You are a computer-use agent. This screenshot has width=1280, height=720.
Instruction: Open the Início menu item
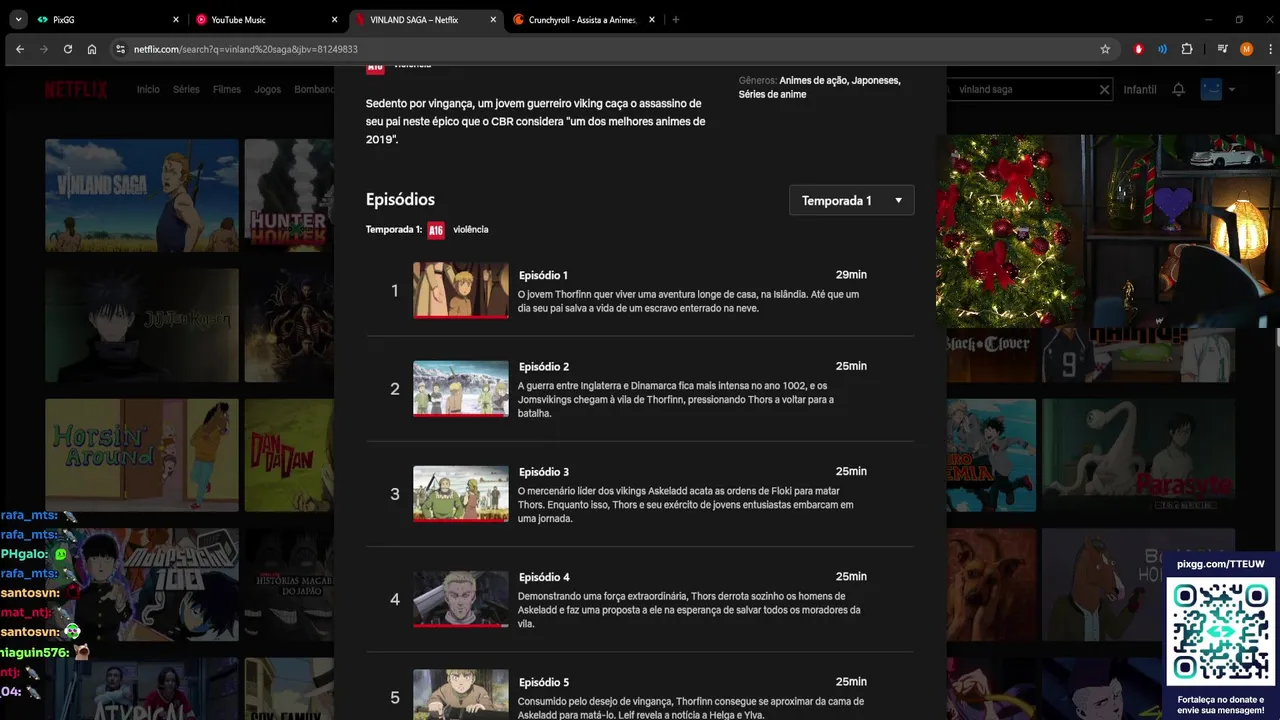point(148,89)
